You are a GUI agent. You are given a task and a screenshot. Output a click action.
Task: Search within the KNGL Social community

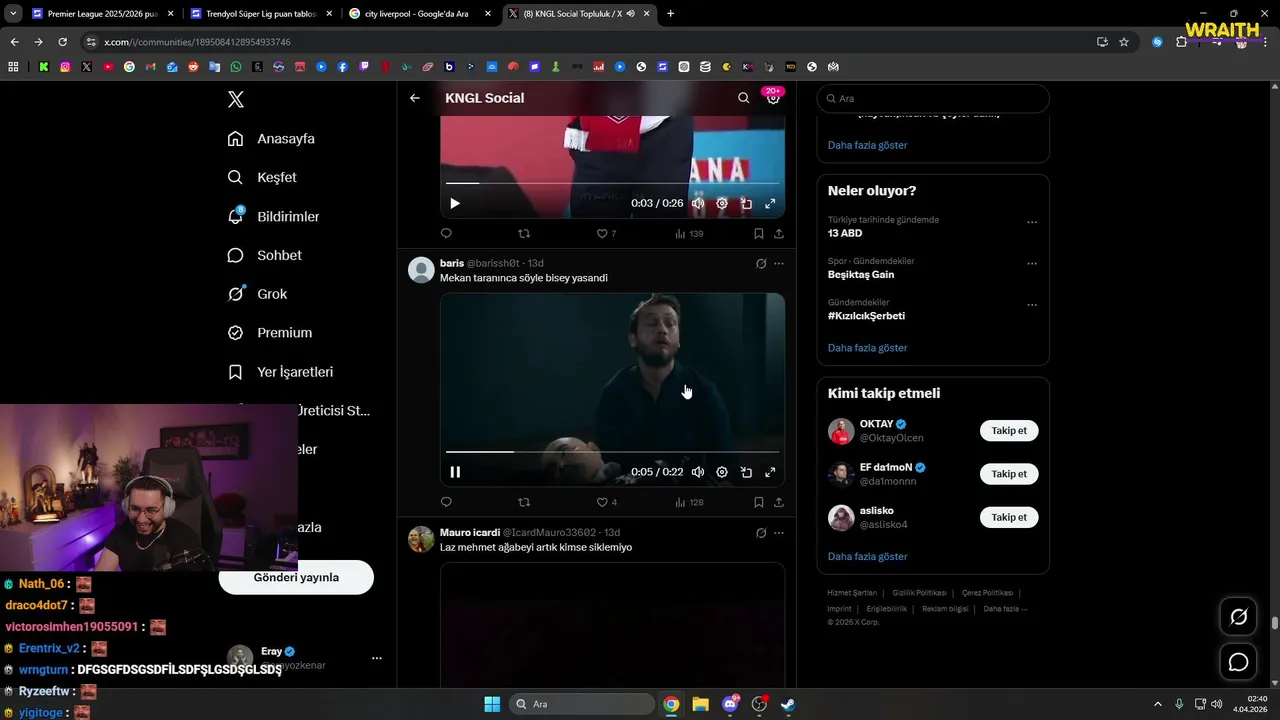coord(743,98)
